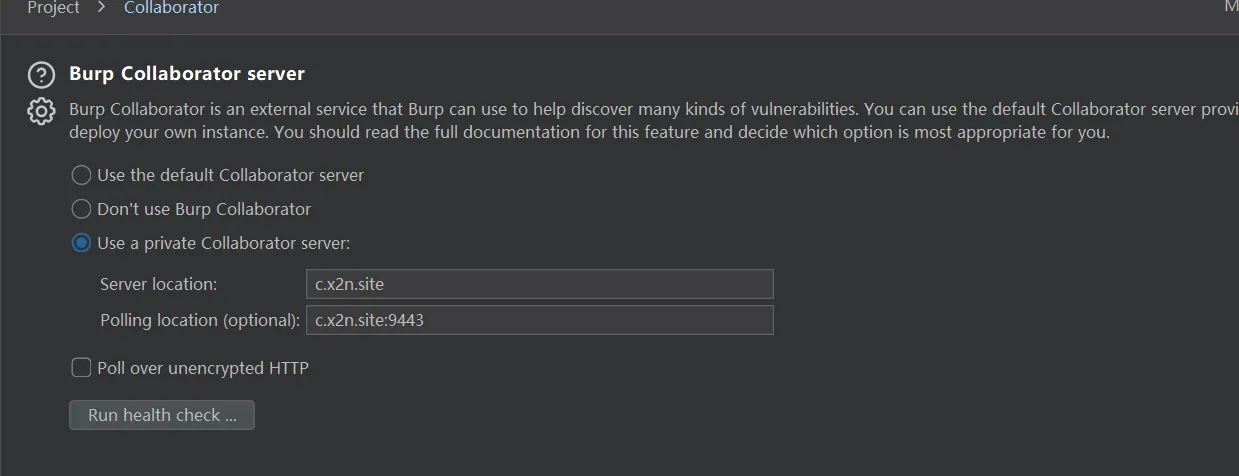Click the 'Poll over unencrypted HTTP' label text
The width and height of the screenshot is (1239, 476).
[x=203, y=368]
